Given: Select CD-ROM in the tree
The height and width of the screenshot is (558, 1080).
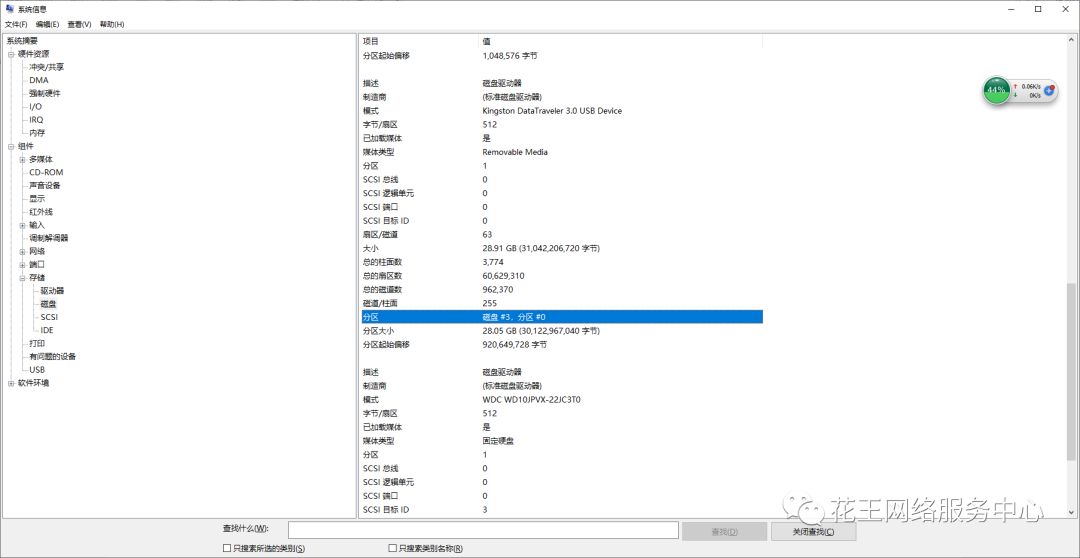Looking at the screenshot, I should (46, 172).
